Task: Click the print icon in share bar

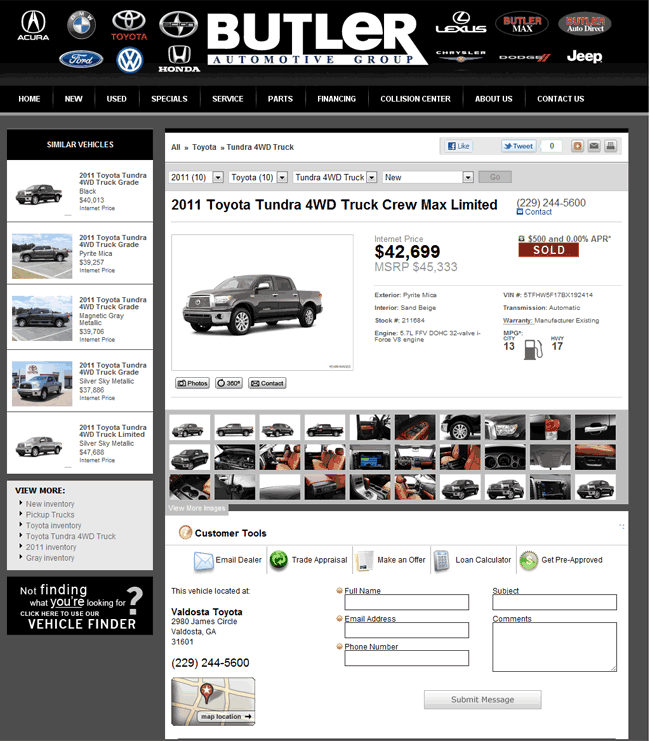Action: coord(610,146)
